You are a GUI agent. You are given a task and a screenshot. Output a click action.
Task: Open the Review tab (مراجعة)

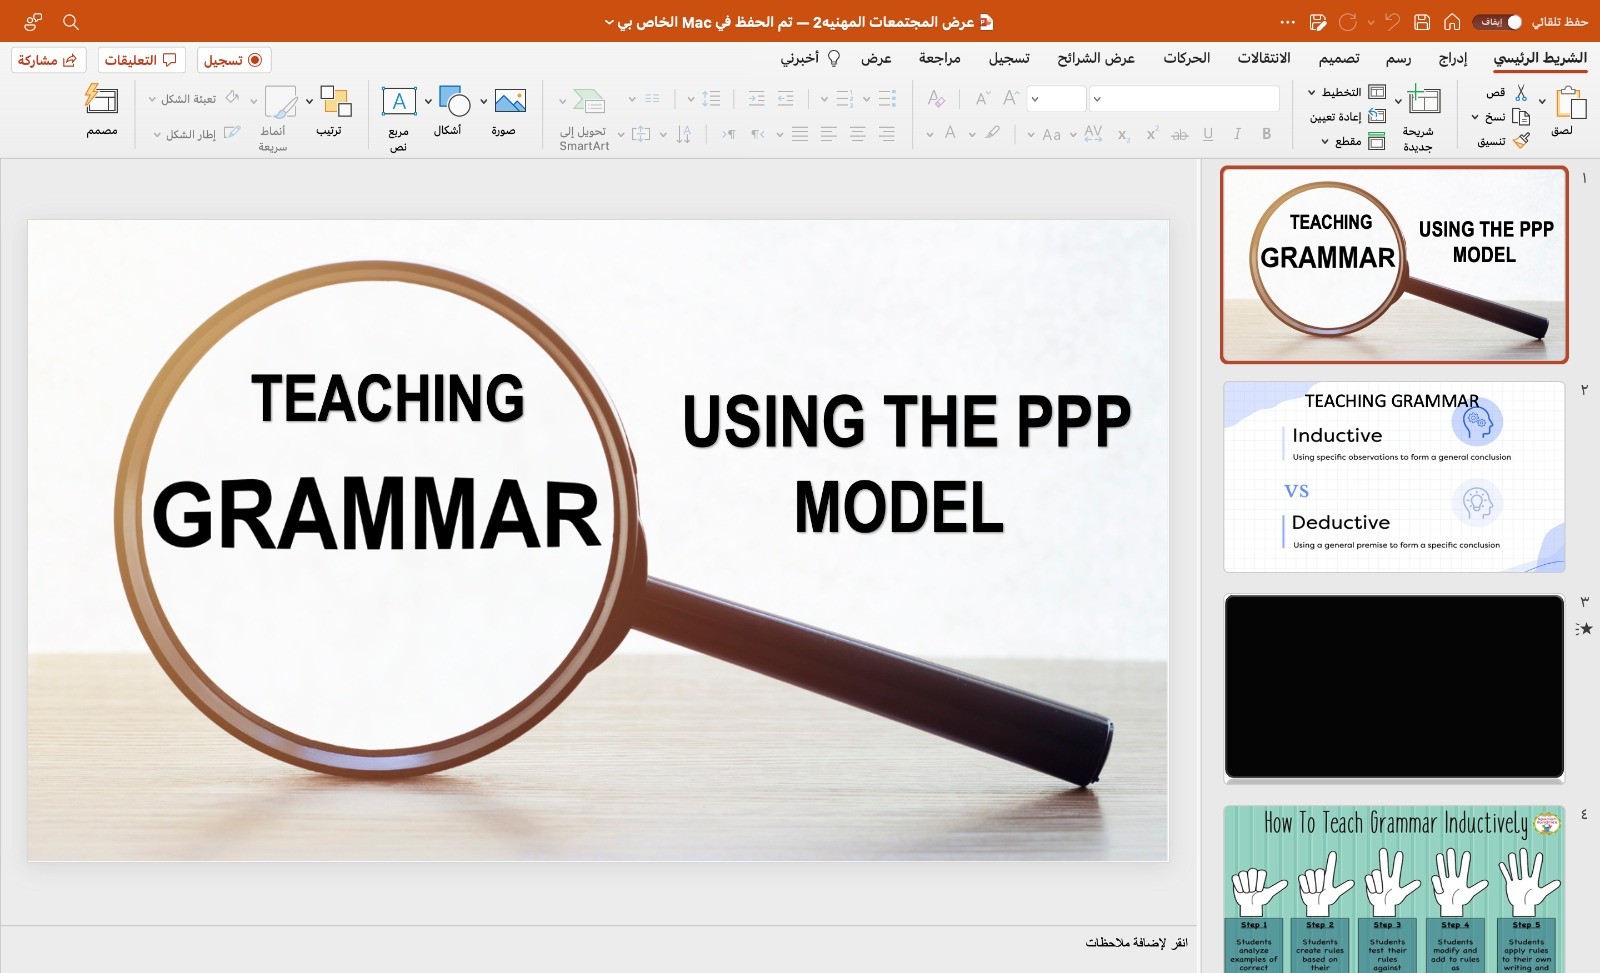tap(940, 58)
